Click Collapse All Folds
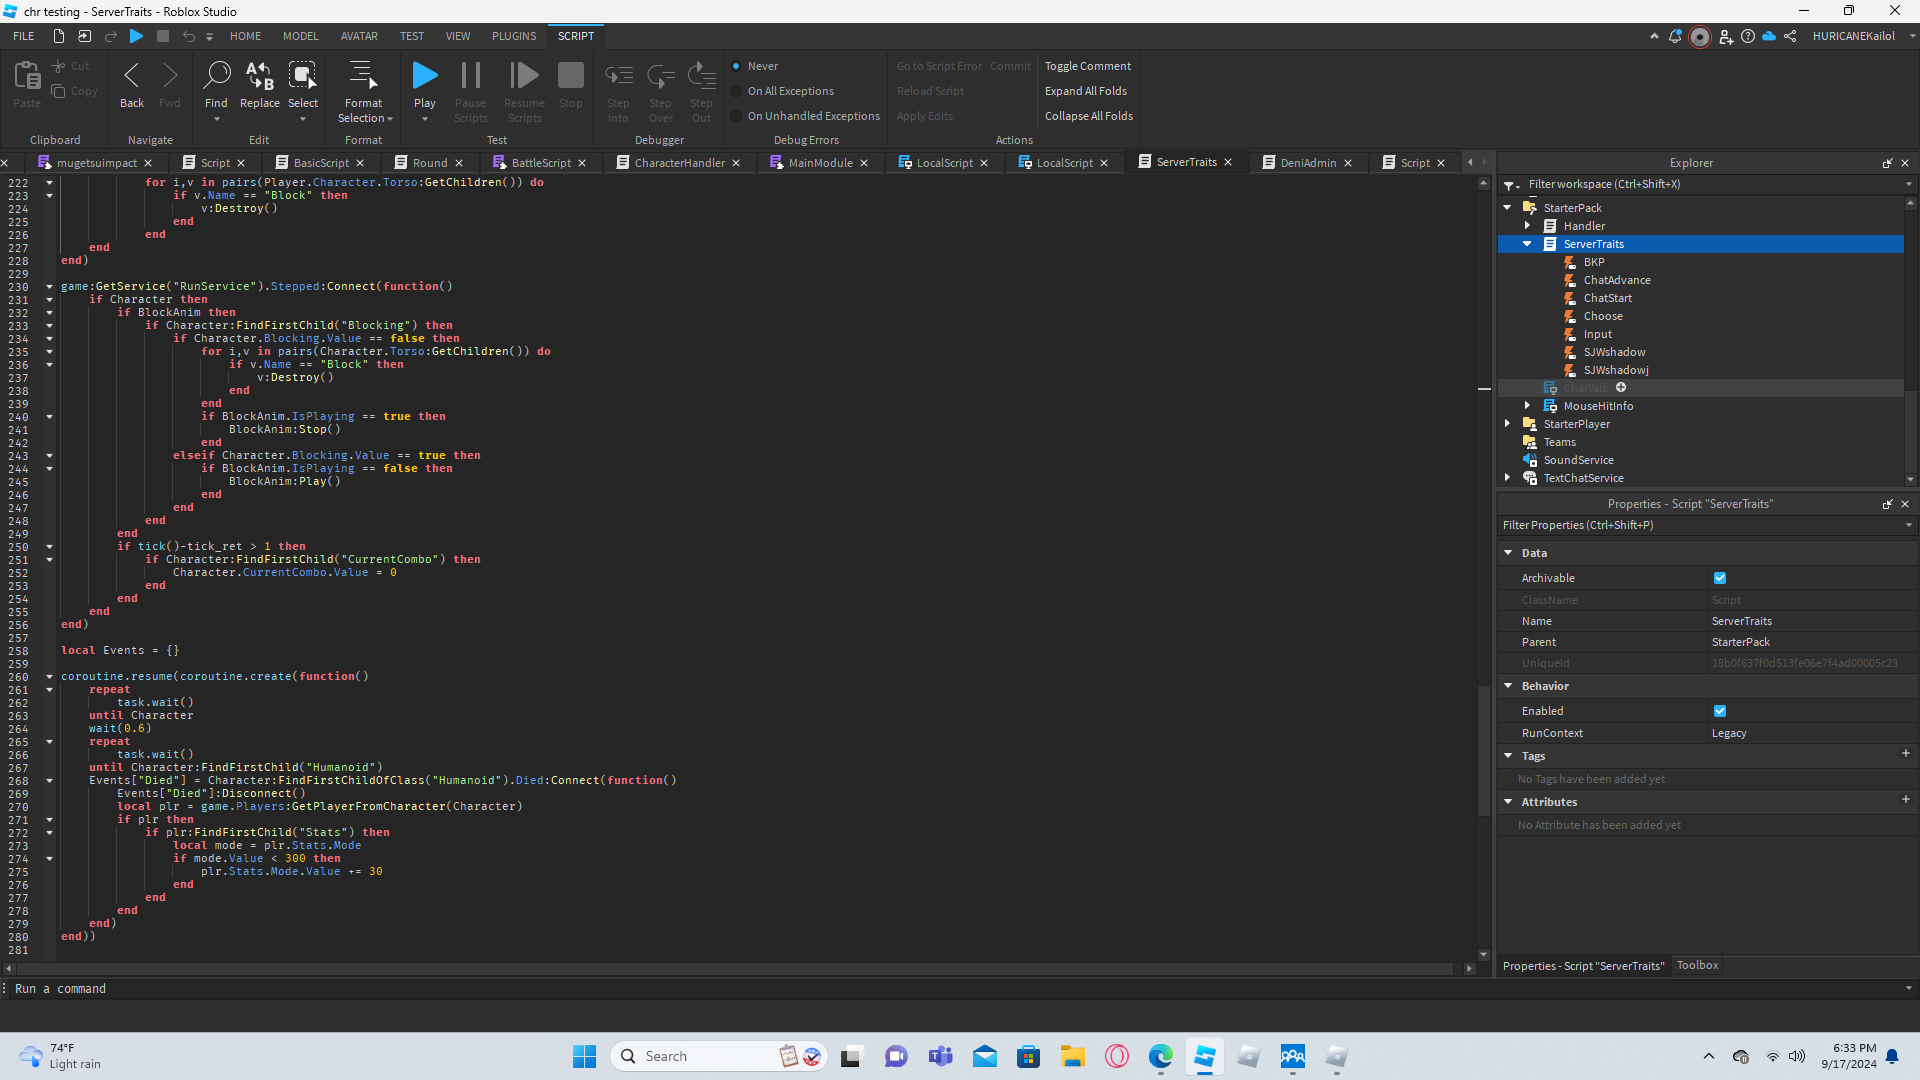 (x=1089, y=116)
